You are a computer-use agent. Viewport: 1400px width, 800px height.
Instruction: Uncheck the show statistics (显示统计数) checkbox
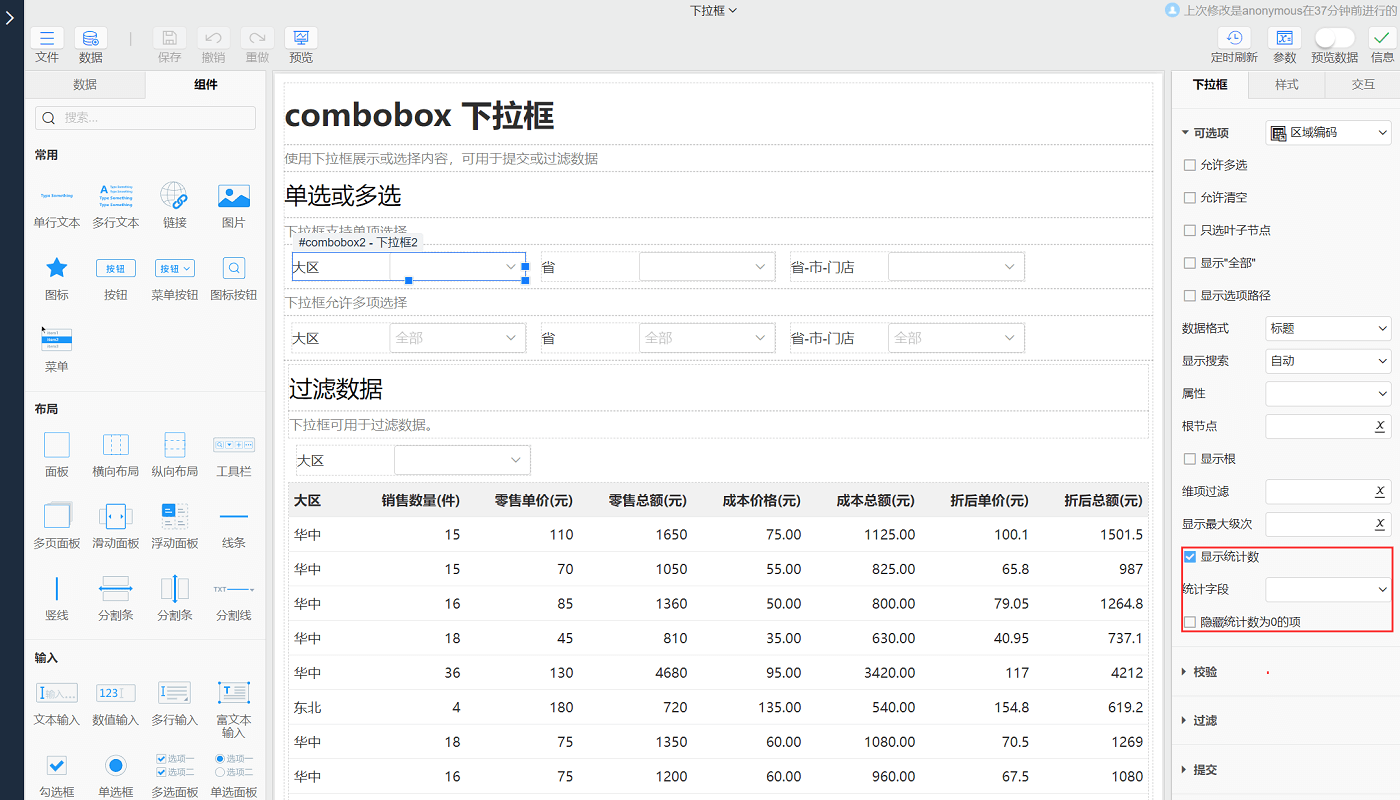pos(1190,557)
